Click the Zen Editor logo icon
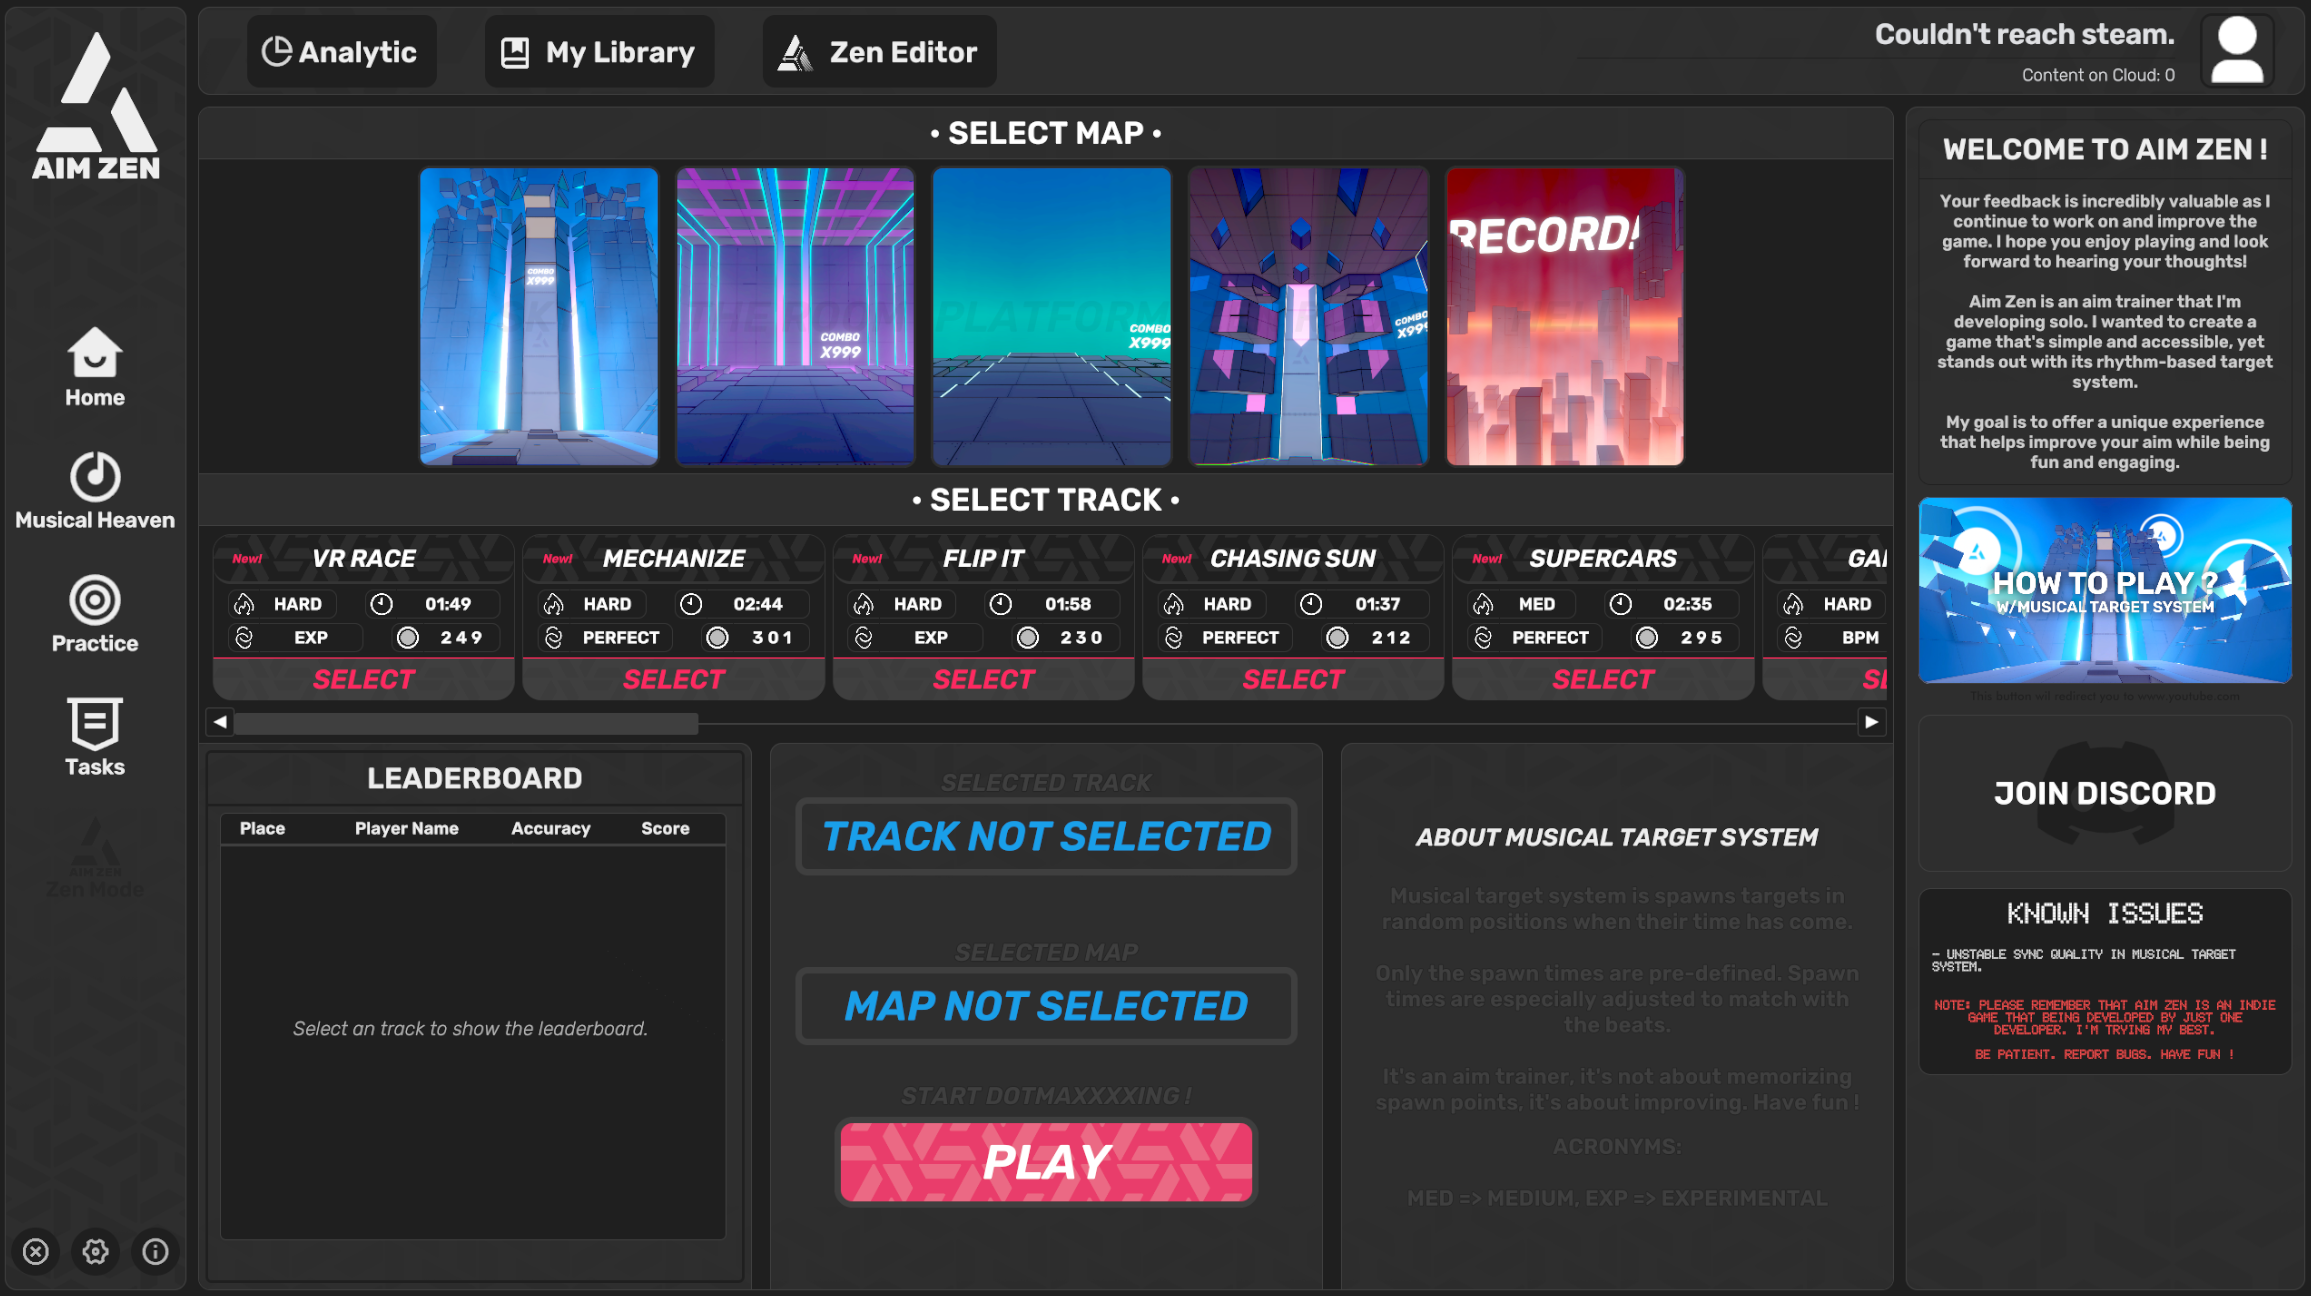The image size is (2311, 1296). pos(796,52)
